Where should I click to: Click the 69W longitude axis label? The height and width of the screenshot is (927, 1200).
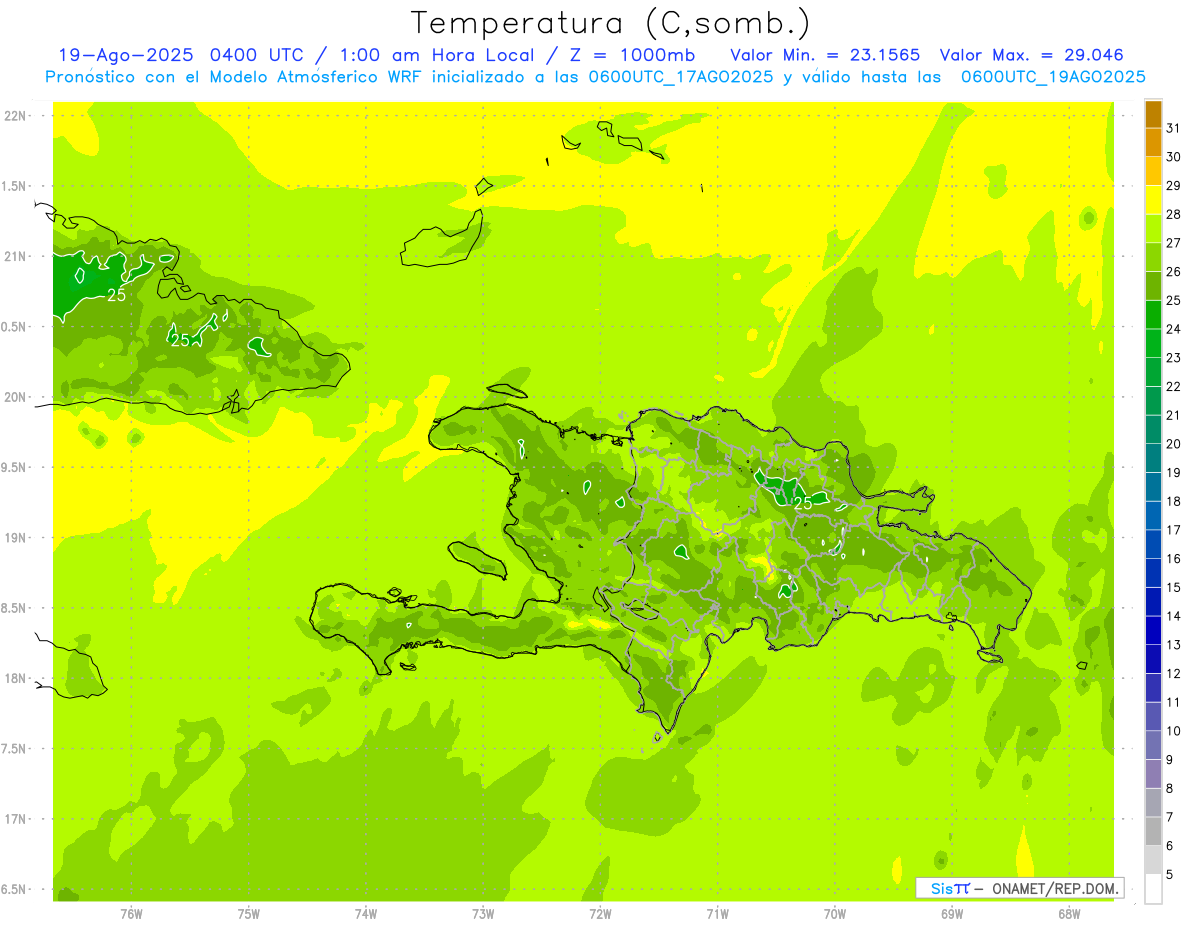point(952,914)
